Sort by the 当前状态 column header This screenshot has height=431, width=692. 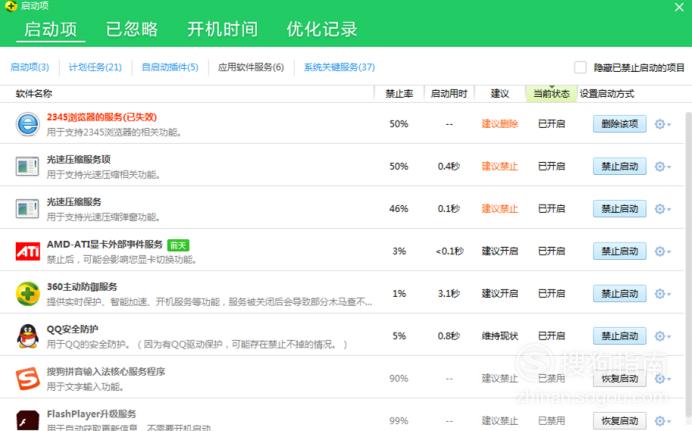(x=551, y=94)
